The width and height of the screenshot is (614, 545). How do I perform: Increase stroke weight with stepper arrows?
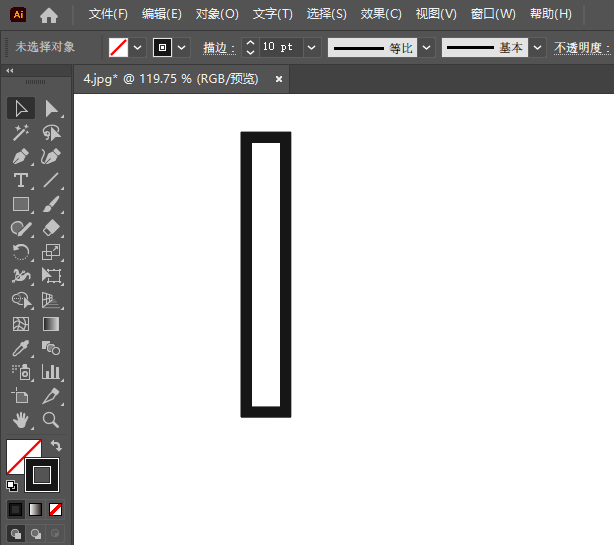coord(251,43)
